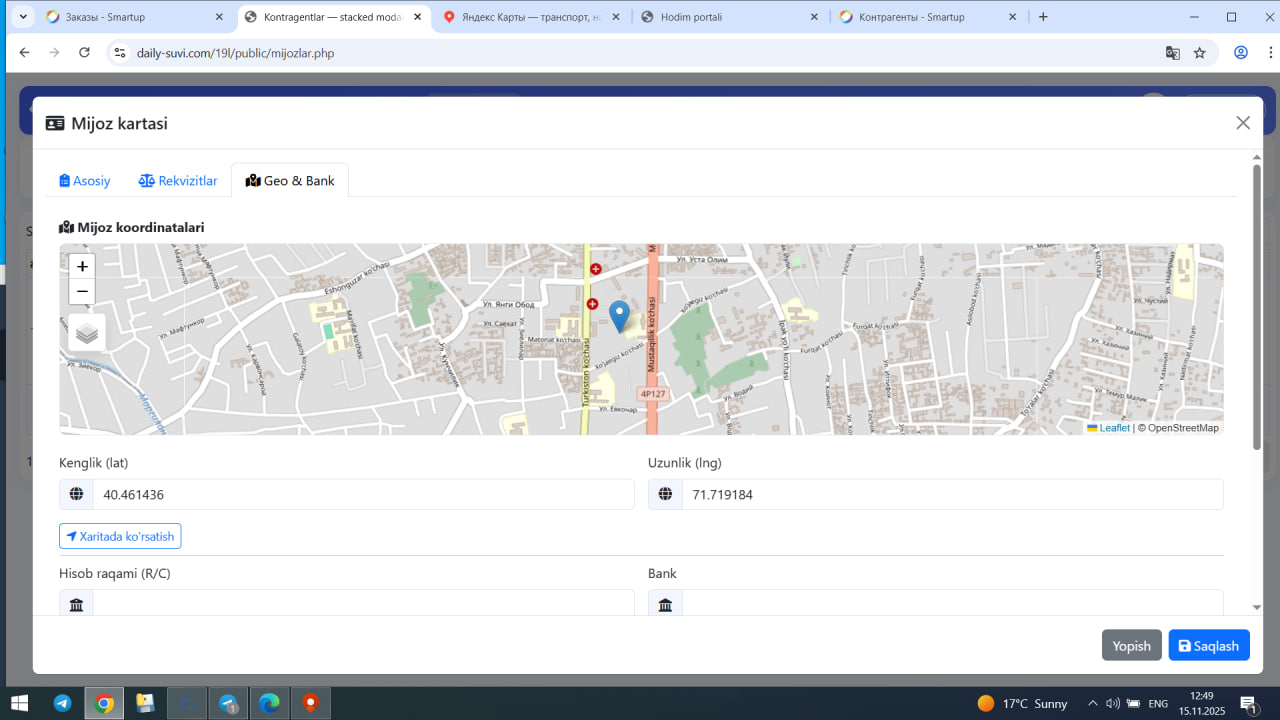Click the Kenglik (lat) input field
1280x720 pixels.
(x=363, y=494)
